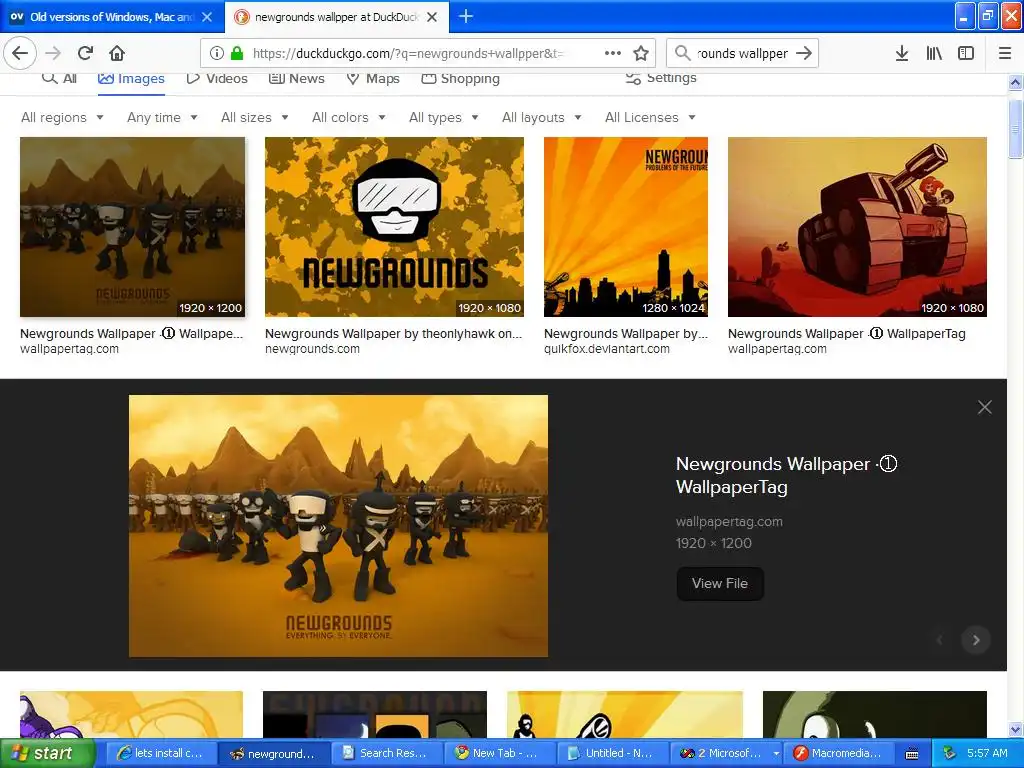This screenshot has height=768, width=1024.
Task: Switch to New Tab Chrome taskbar window
Action: point(498,754)
